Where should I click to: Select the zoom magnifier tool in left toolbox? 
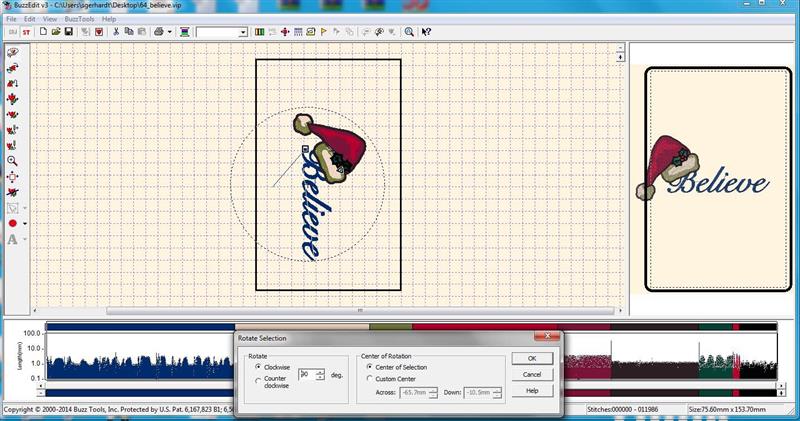pos(13,161)
